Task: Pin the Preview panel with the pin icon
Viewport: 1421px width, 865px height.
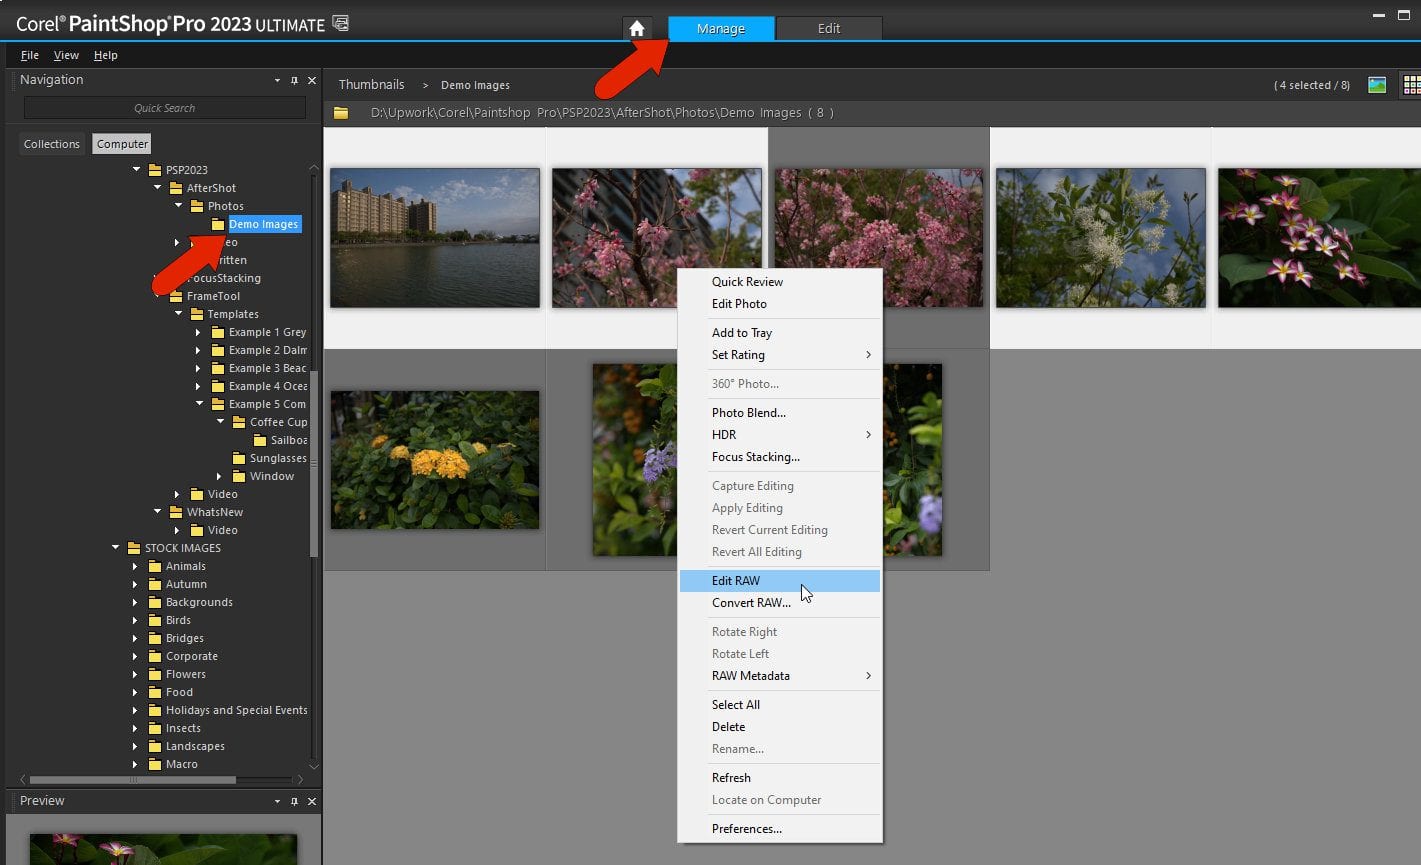Action: pyautogui.click(x=294, y=801)
